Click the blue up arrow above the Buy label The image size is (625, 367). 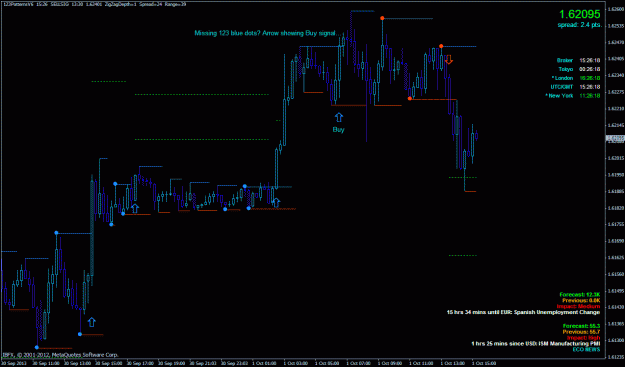coord(338,117)
